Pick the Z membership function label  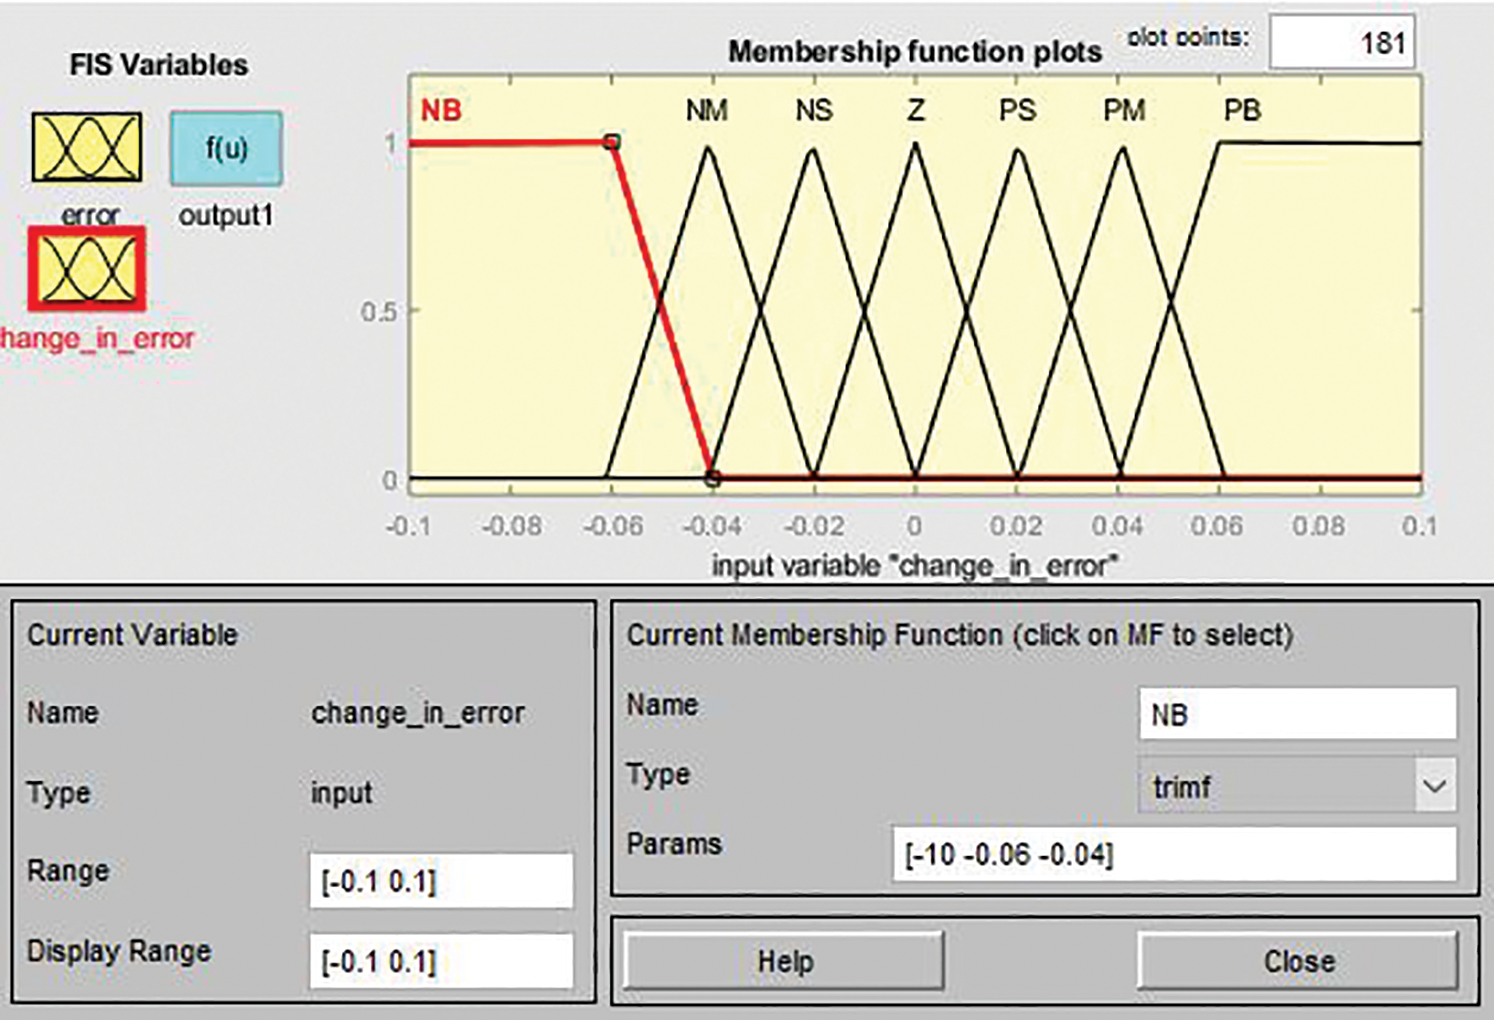(x=915, y=110)
